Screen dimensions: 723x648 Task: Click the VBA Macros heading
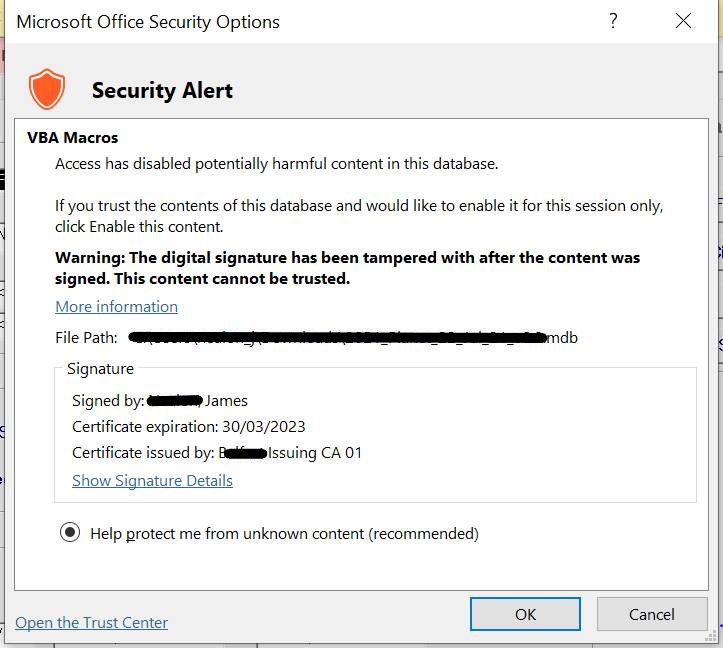[72, 138]
